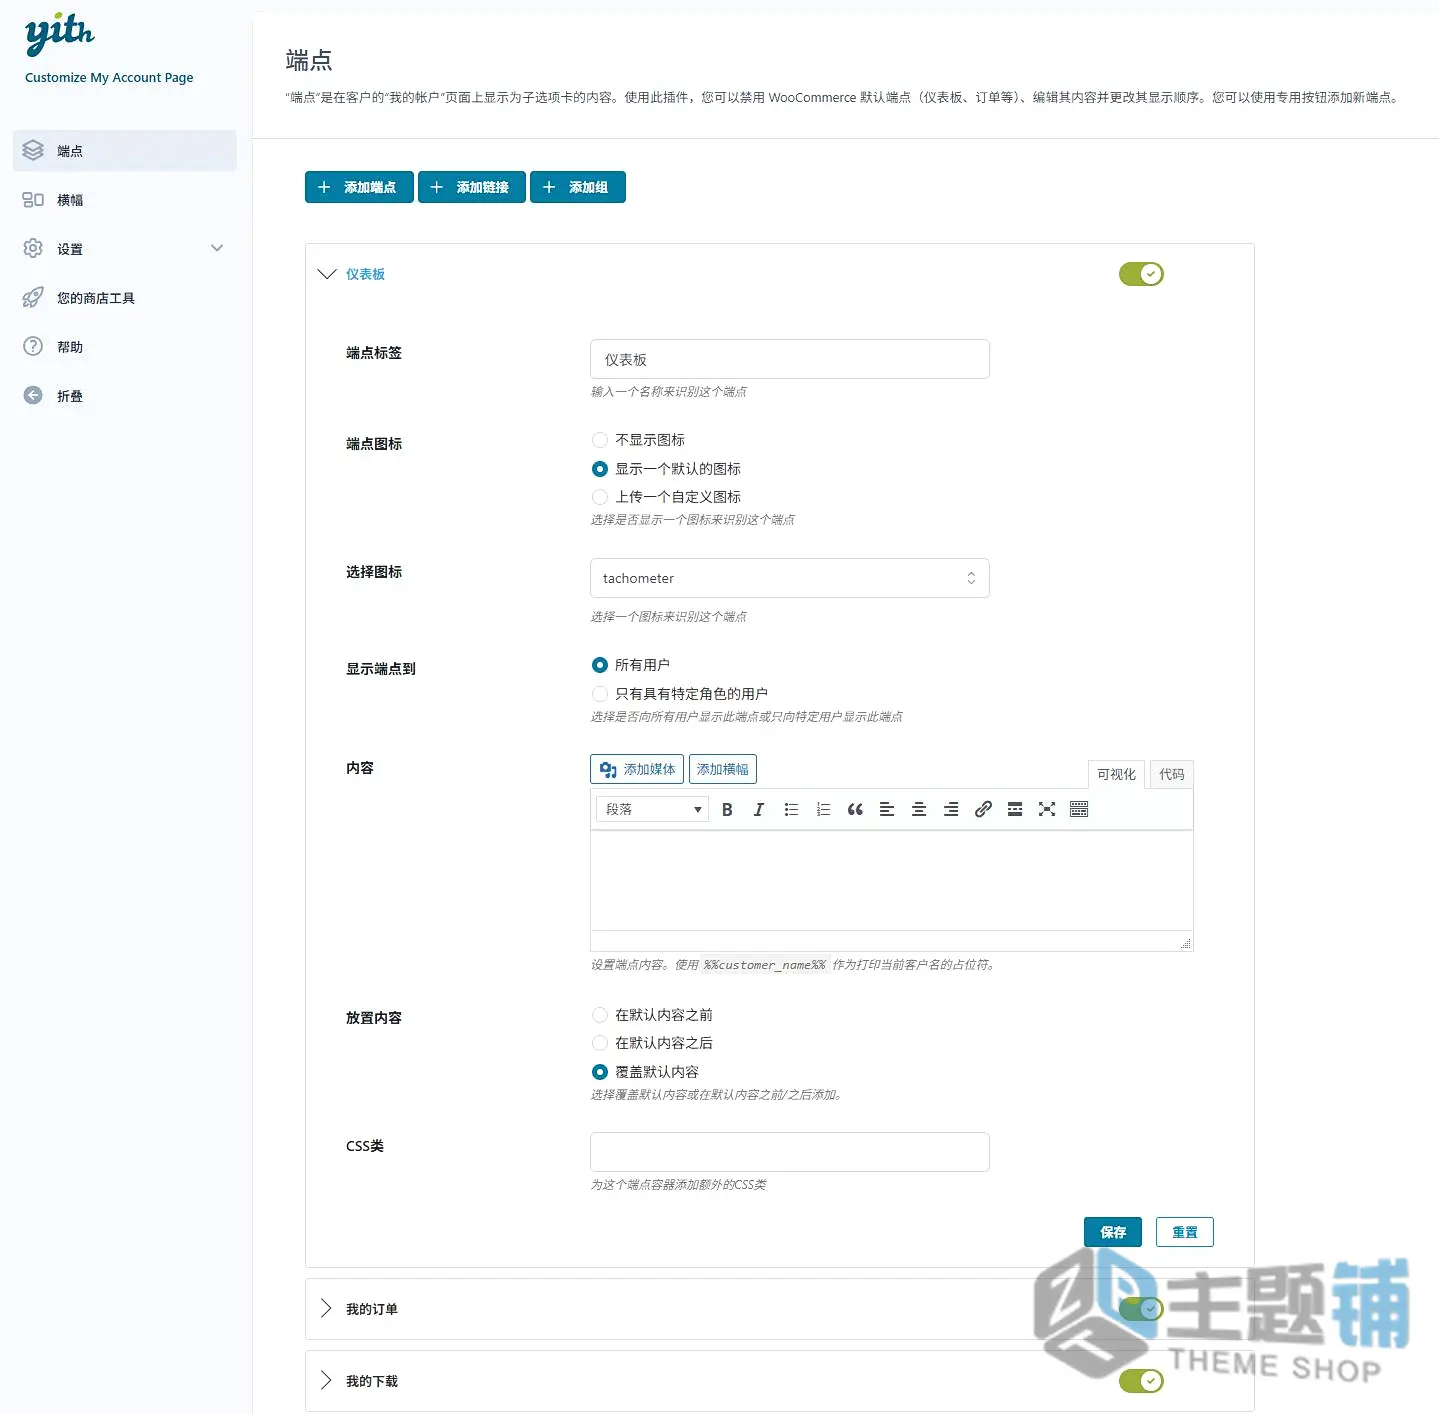Viewport: 1439px width, 1414px height.
Task: Select 所有用户 radio option
Action: click(600, 665)
